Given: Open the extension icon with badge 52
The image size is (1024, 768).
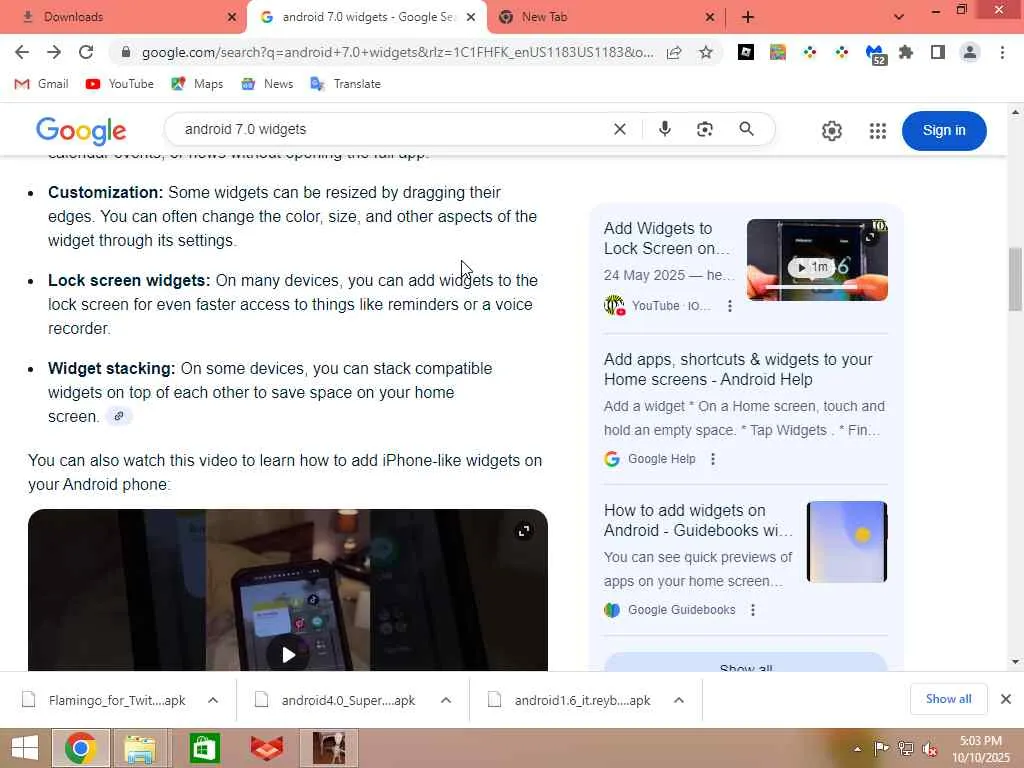Looking at the screenshot, I should coord(875,54).
